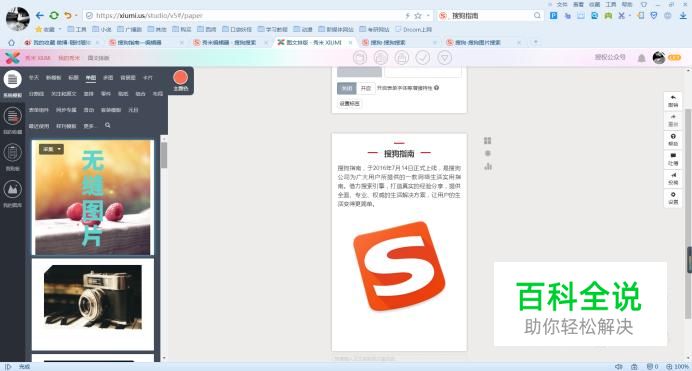692x371 pixels.
Task: Open the 学习教程 bookmark folder
Action: tap(272, 30)
